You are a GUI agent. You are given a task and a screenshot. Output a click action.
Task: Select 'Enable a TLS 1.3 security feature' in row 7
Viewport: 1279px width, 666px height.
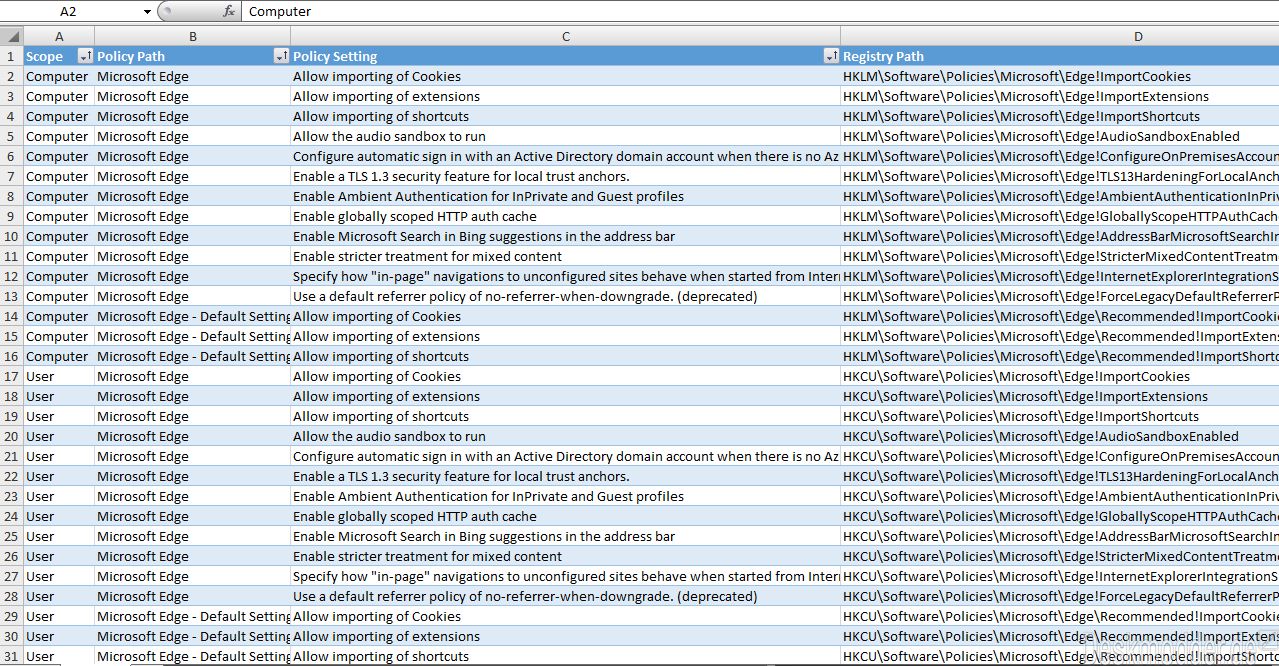566,176
